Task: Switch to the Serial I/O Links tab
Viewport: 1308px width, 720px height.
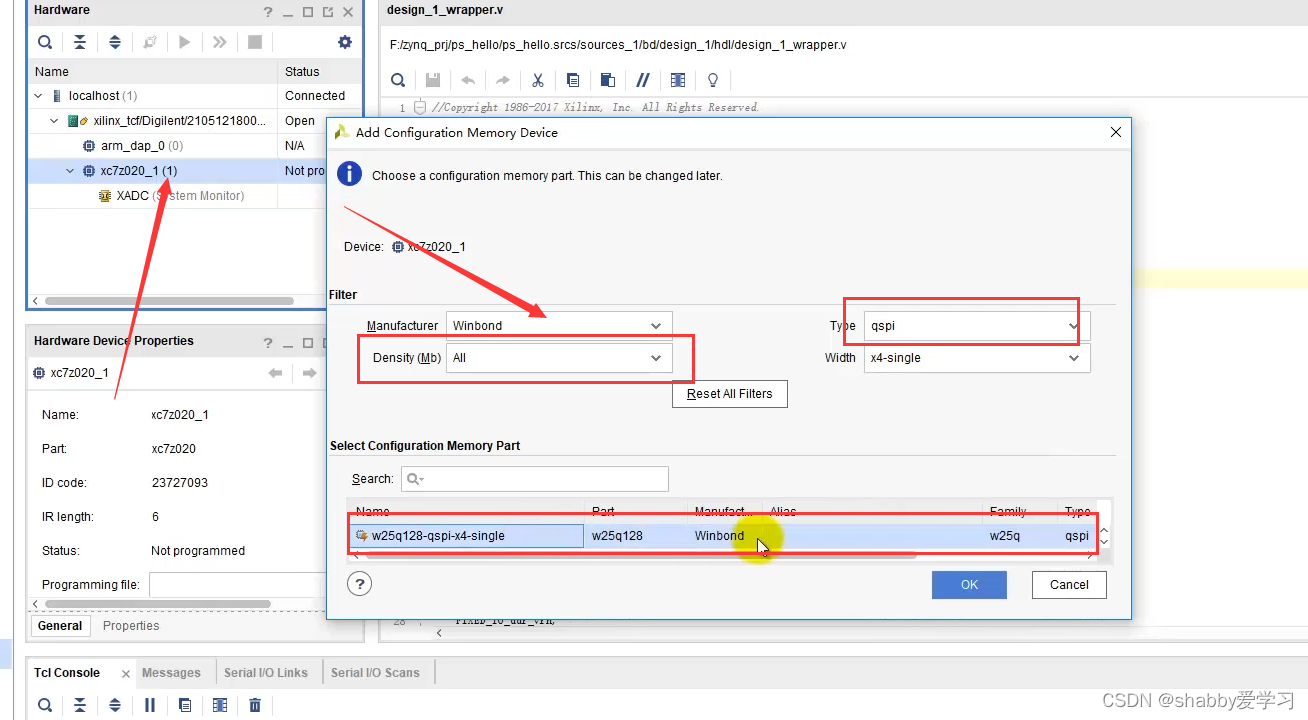Action: 265,673
